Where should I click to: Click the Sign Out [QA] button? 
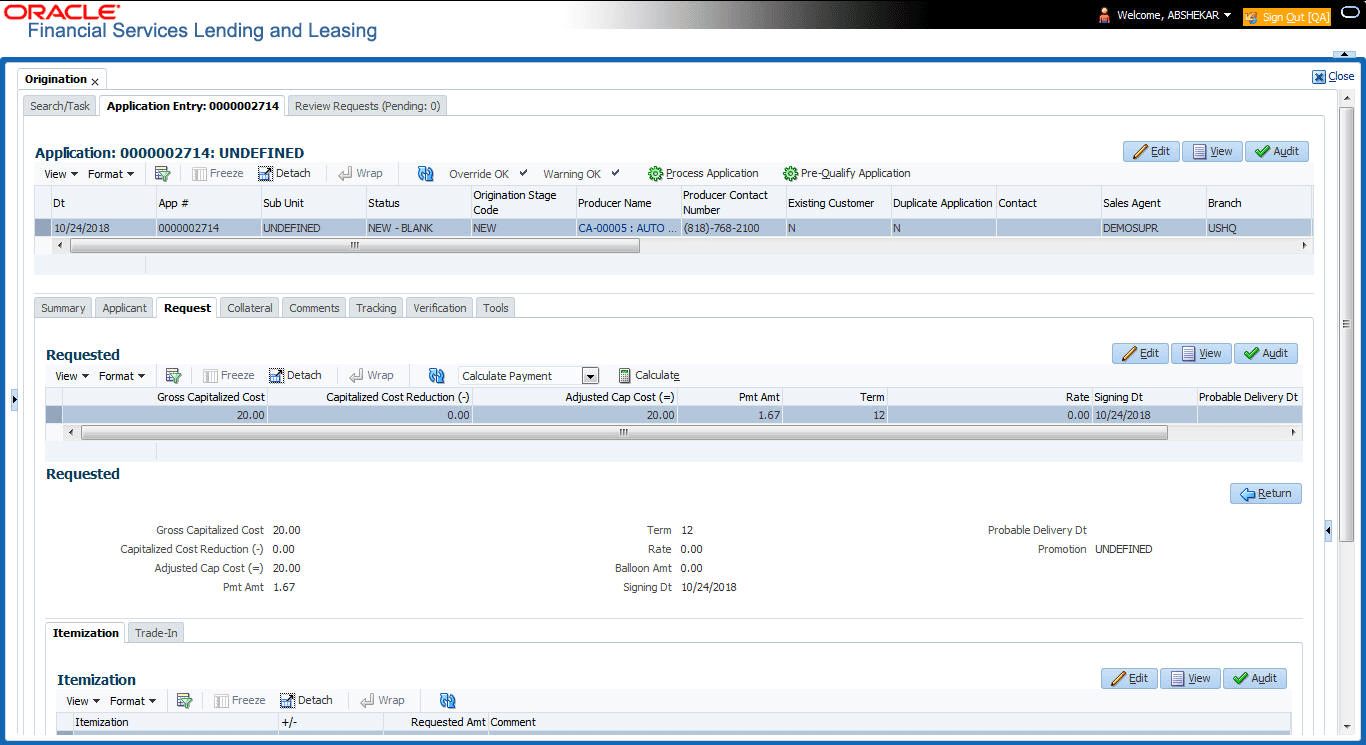point(1287,17)
